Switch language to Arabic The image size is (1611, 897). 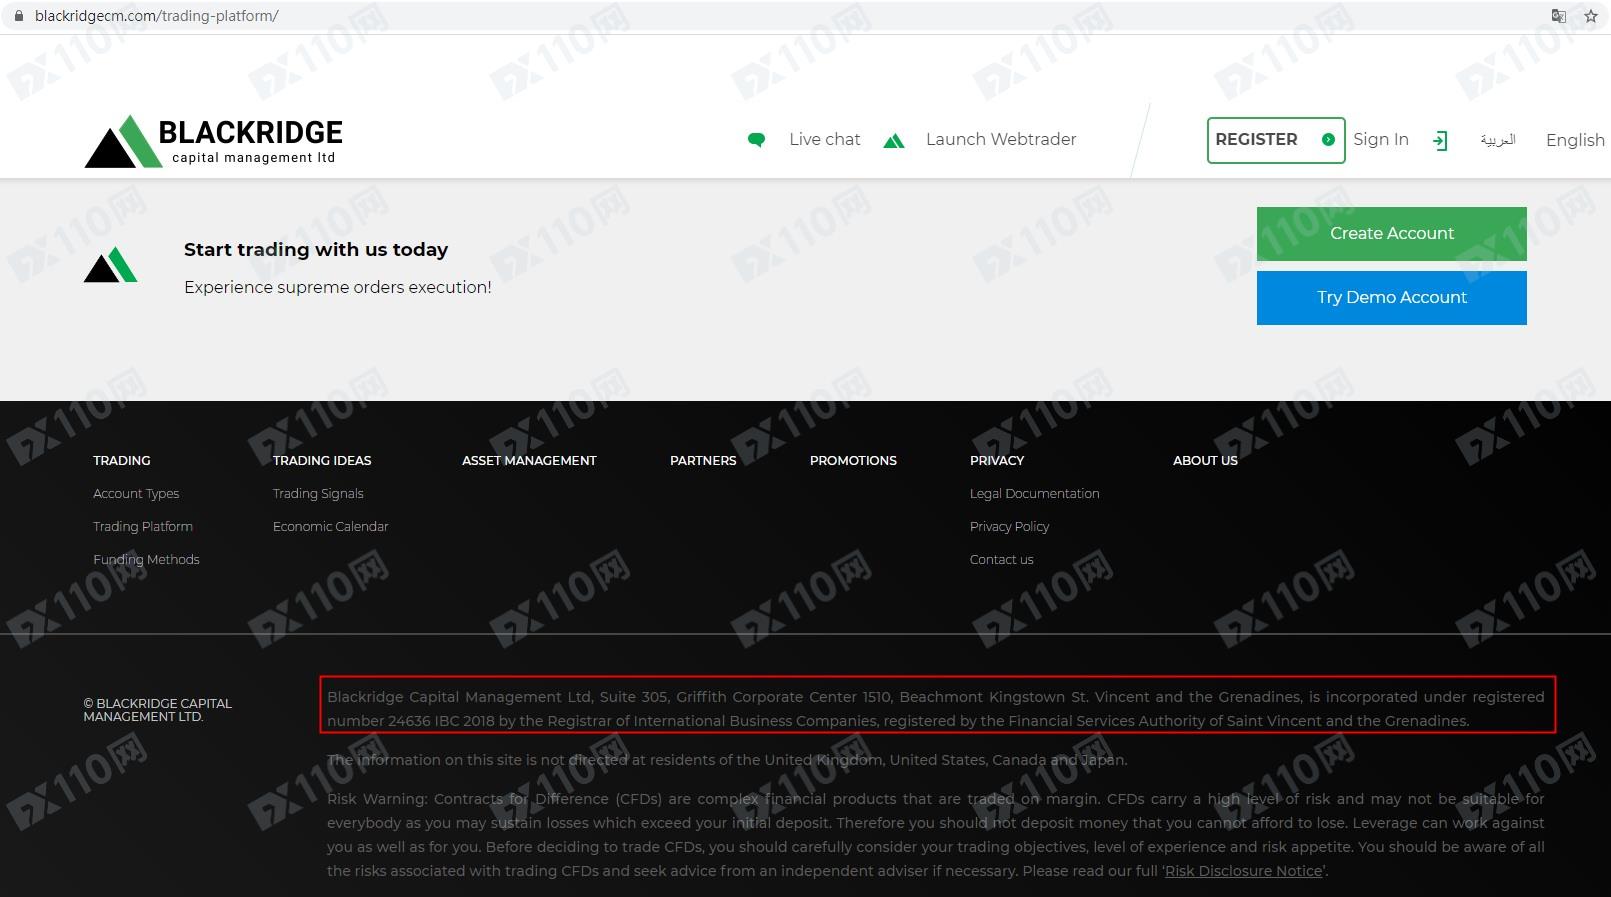coord(1497,140)
